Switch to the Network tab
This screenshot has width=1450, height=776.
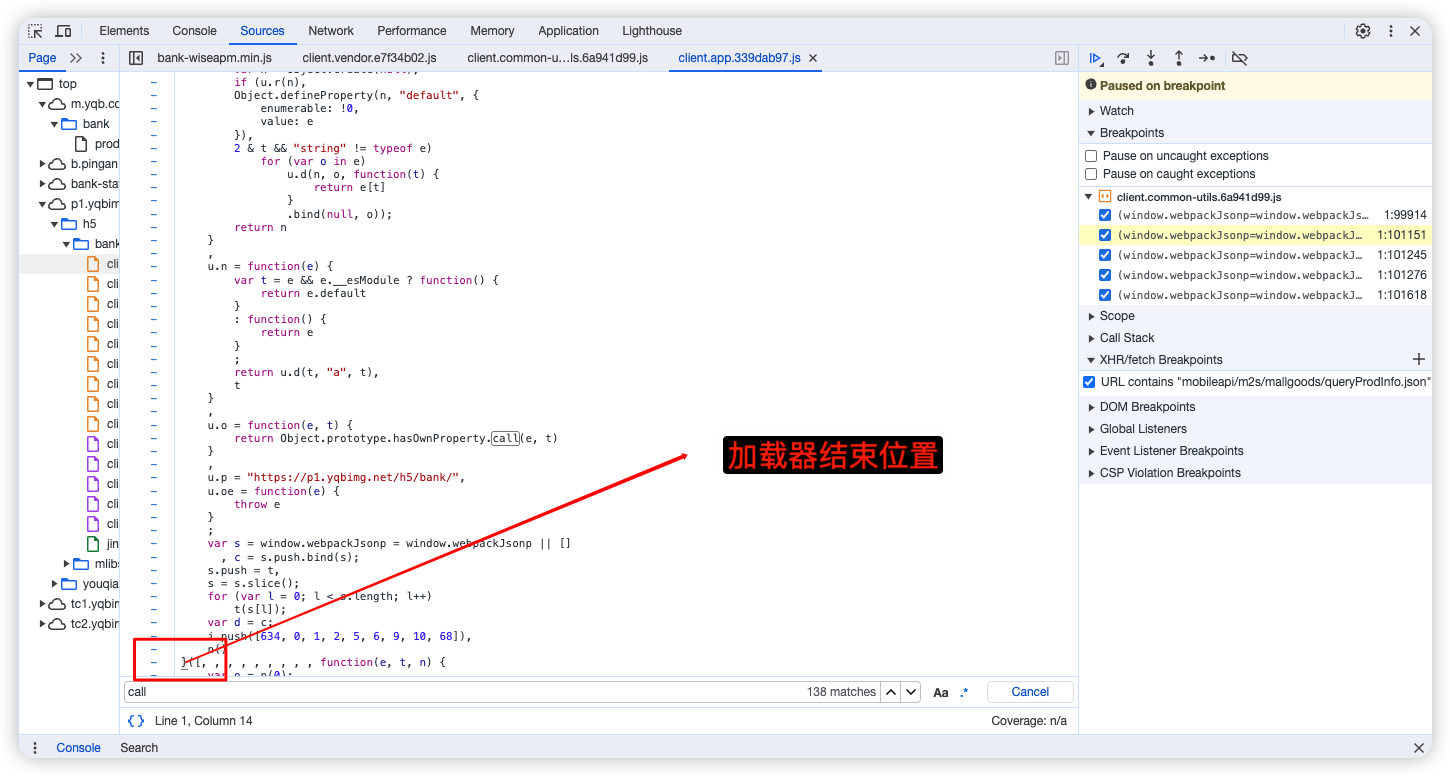[x=331, y=31]
